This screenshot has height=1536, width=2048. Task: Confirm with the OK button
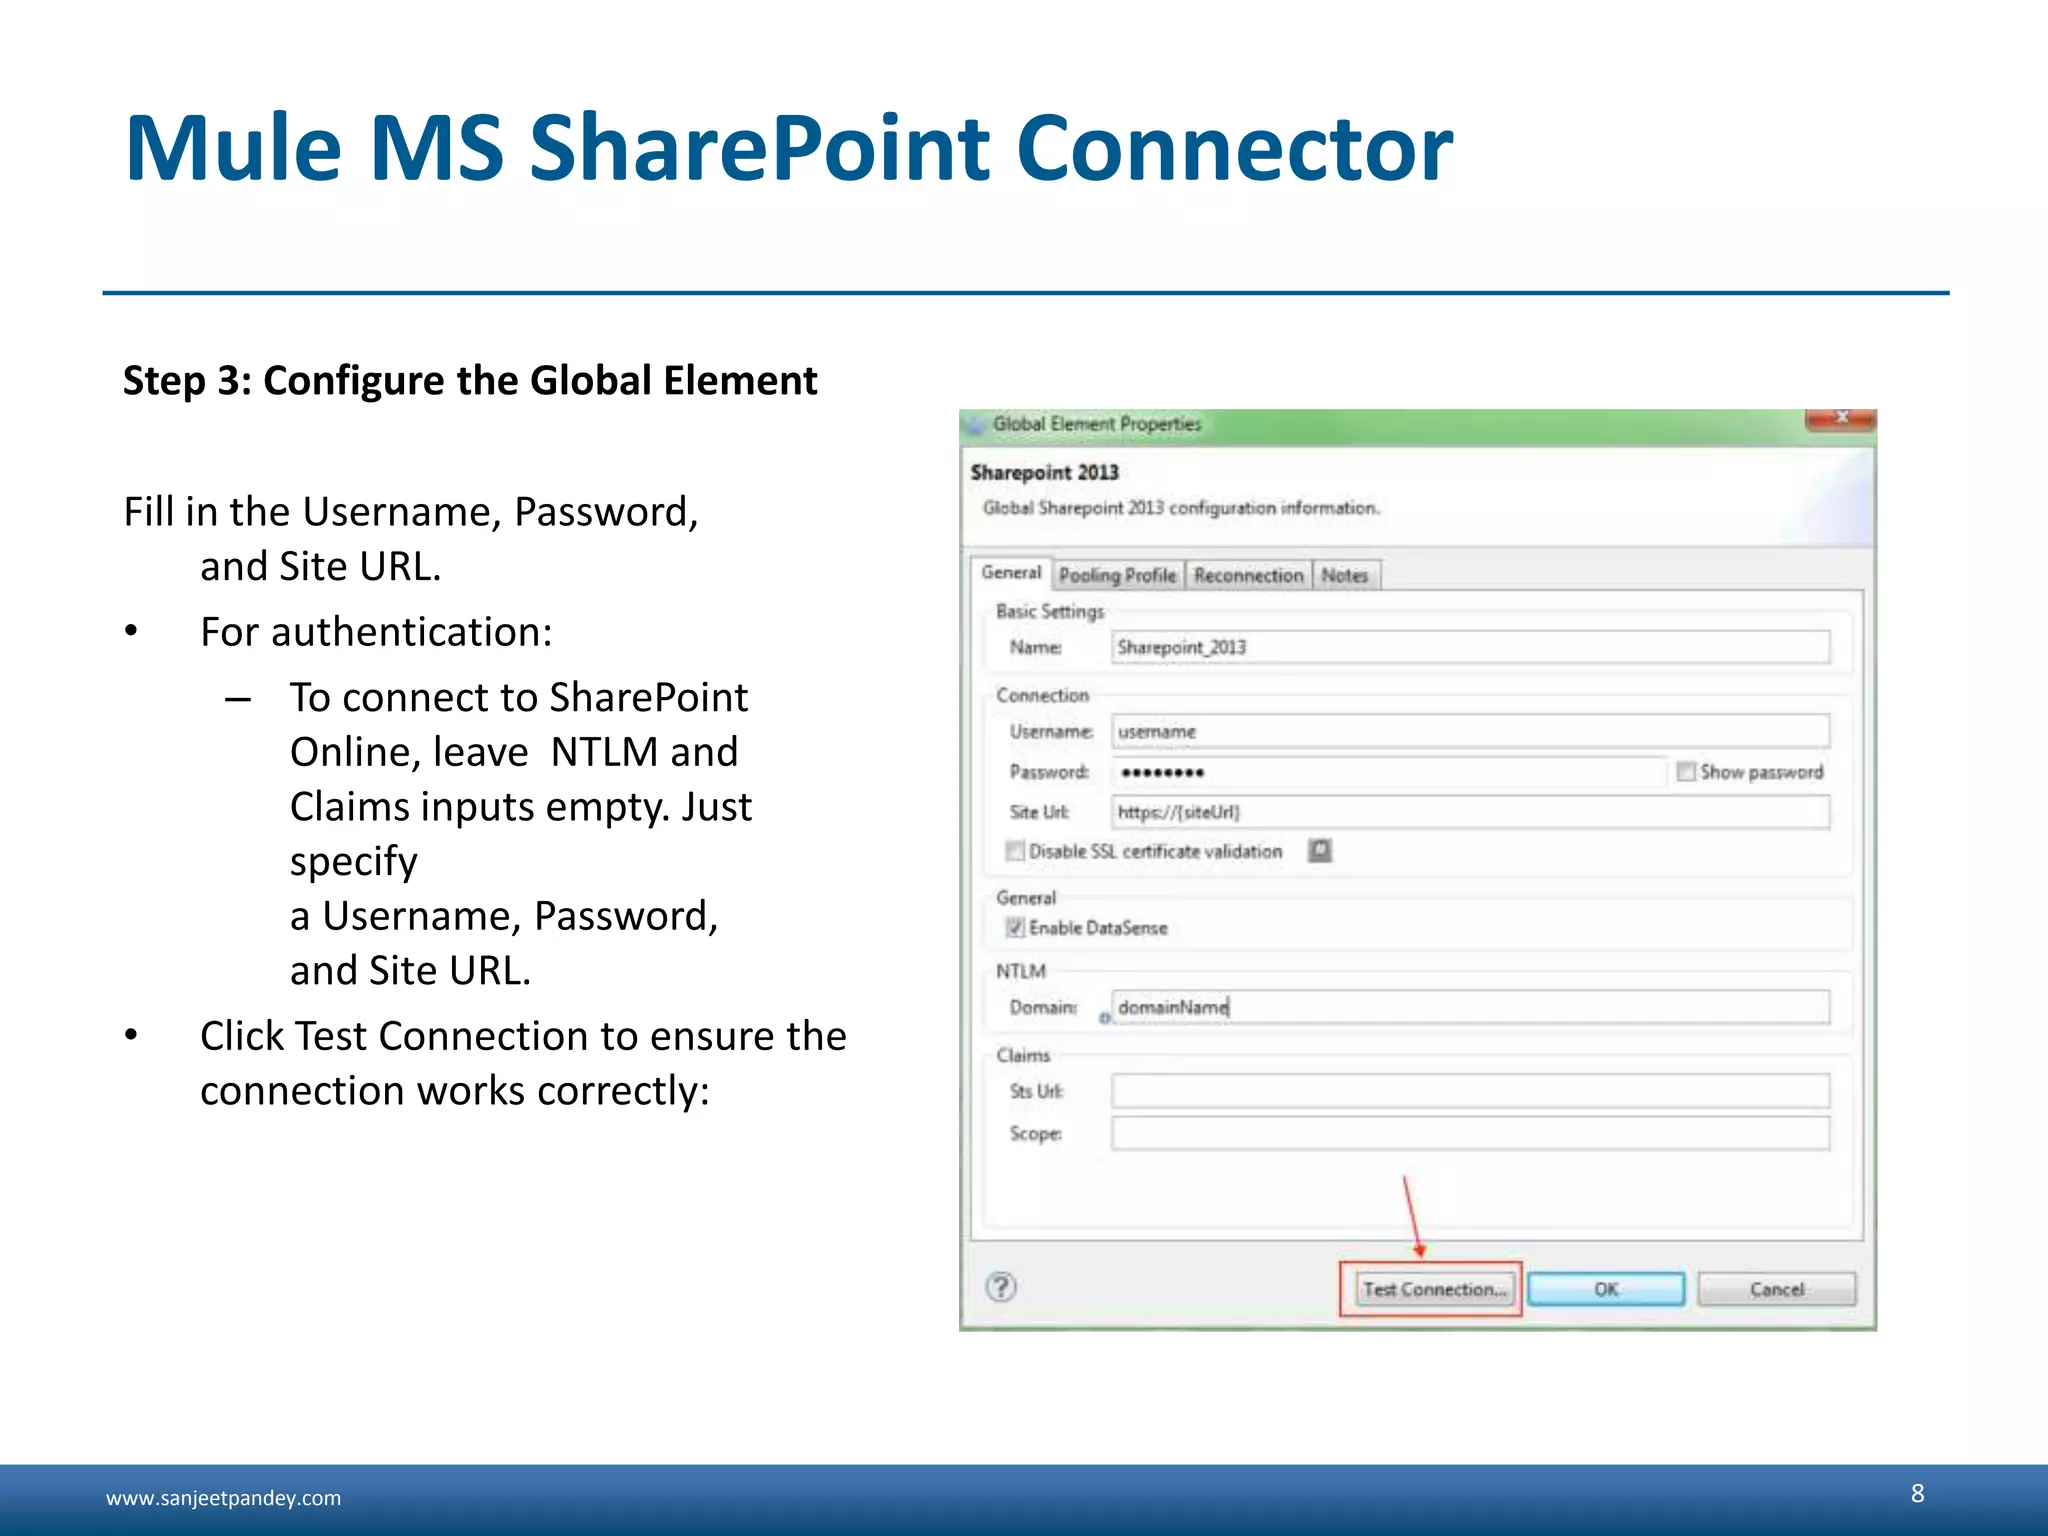pyautogui.click(x=1606, y=1289)
